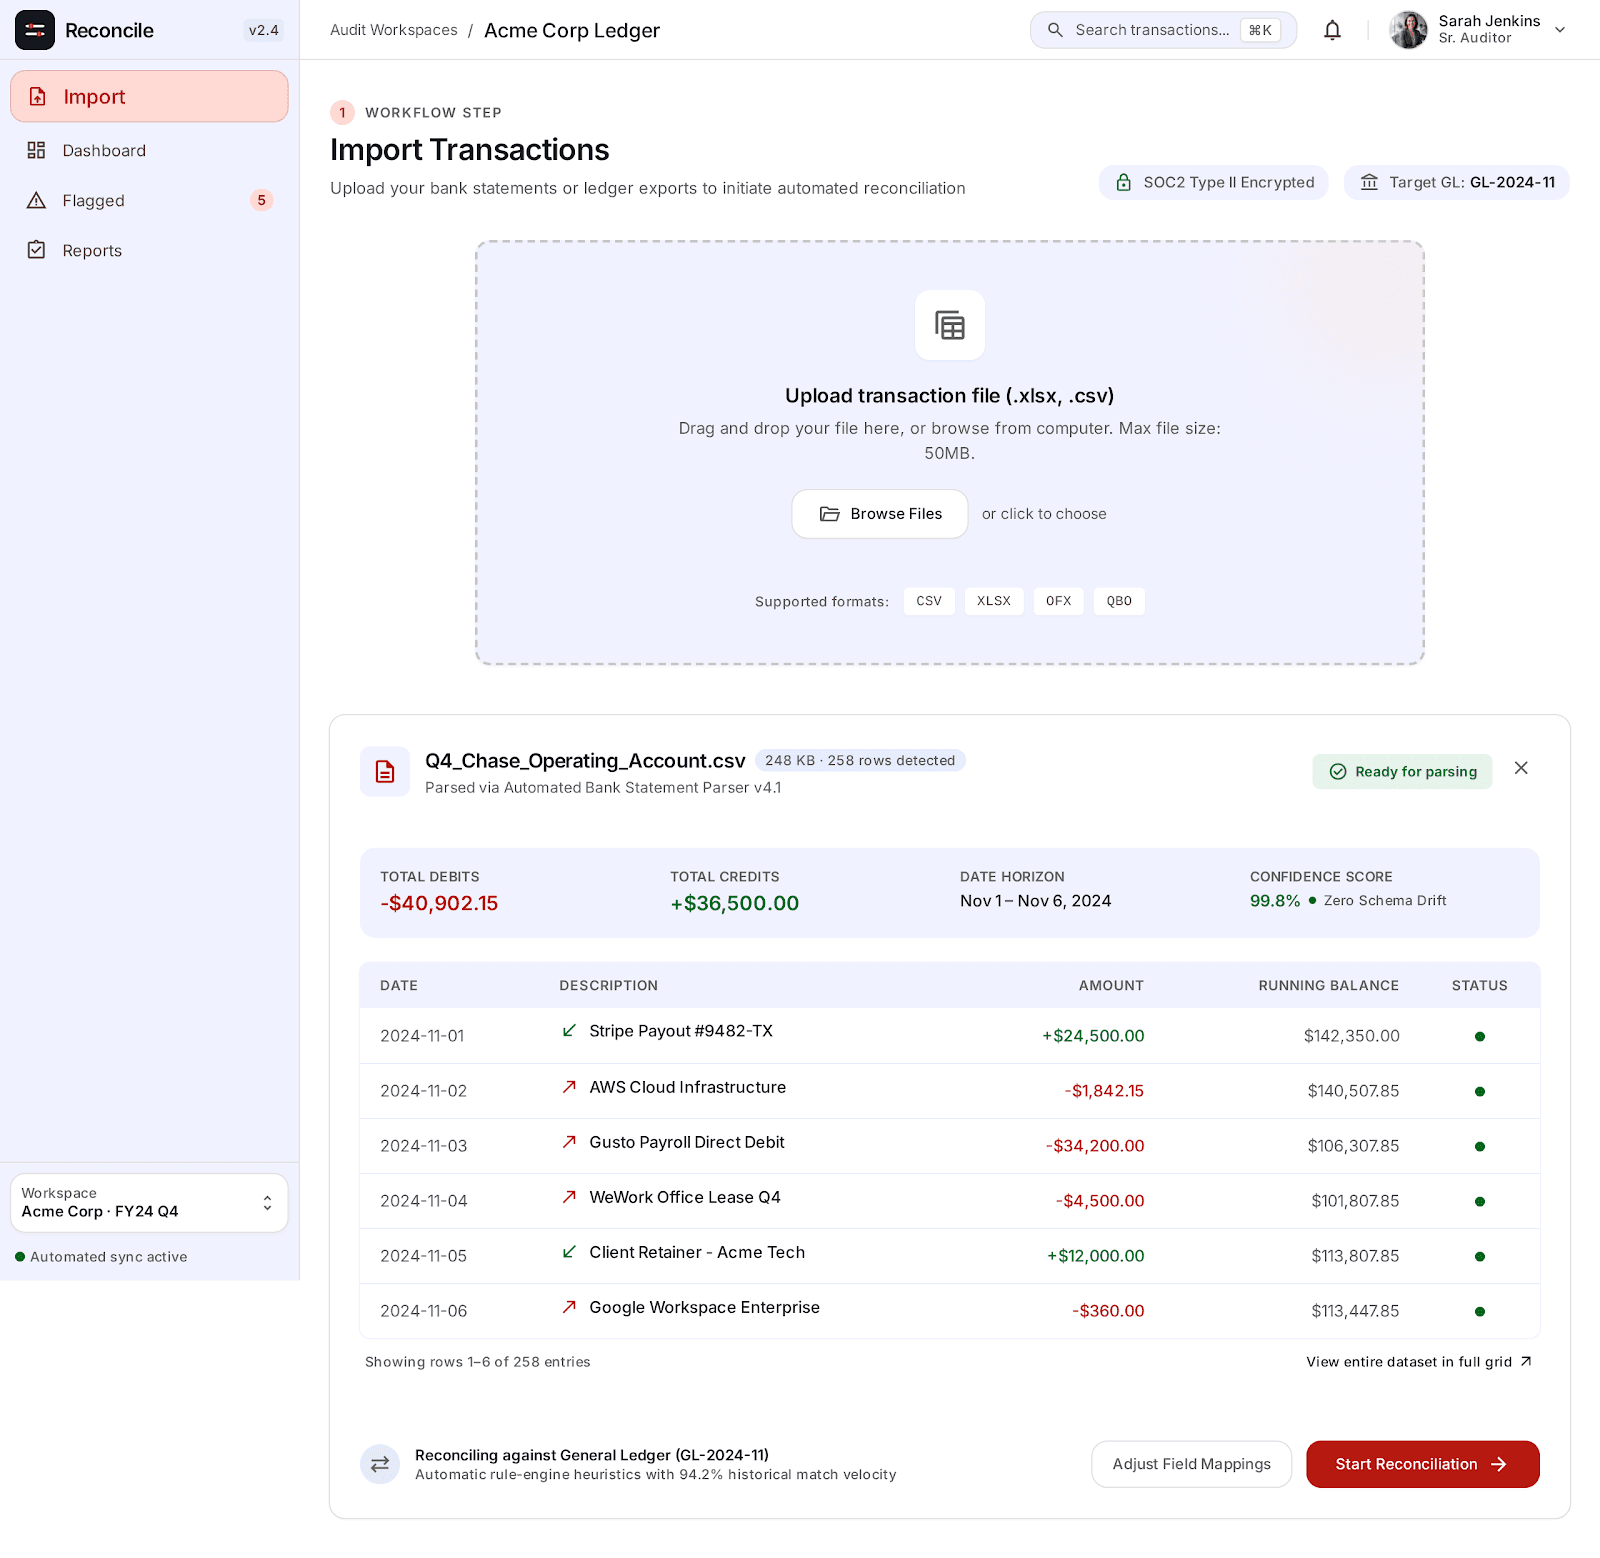Click the search transactions field
The width and height of the screenshot is (1600, 1558).
coord(1163,30)
